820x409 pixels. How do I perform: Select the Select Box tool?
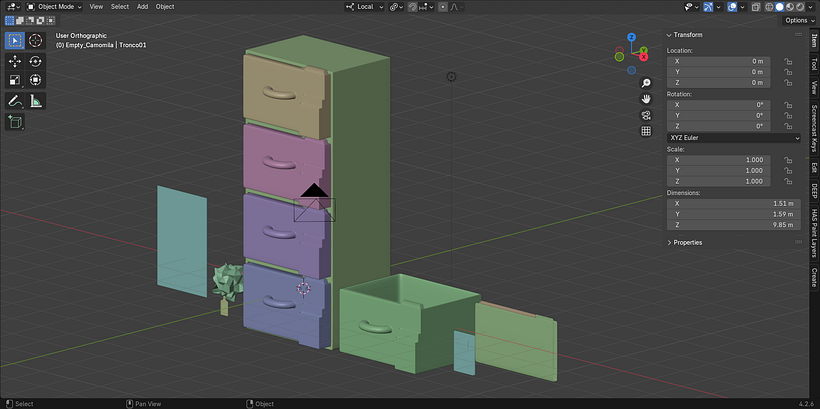click(x=15, y=40)
